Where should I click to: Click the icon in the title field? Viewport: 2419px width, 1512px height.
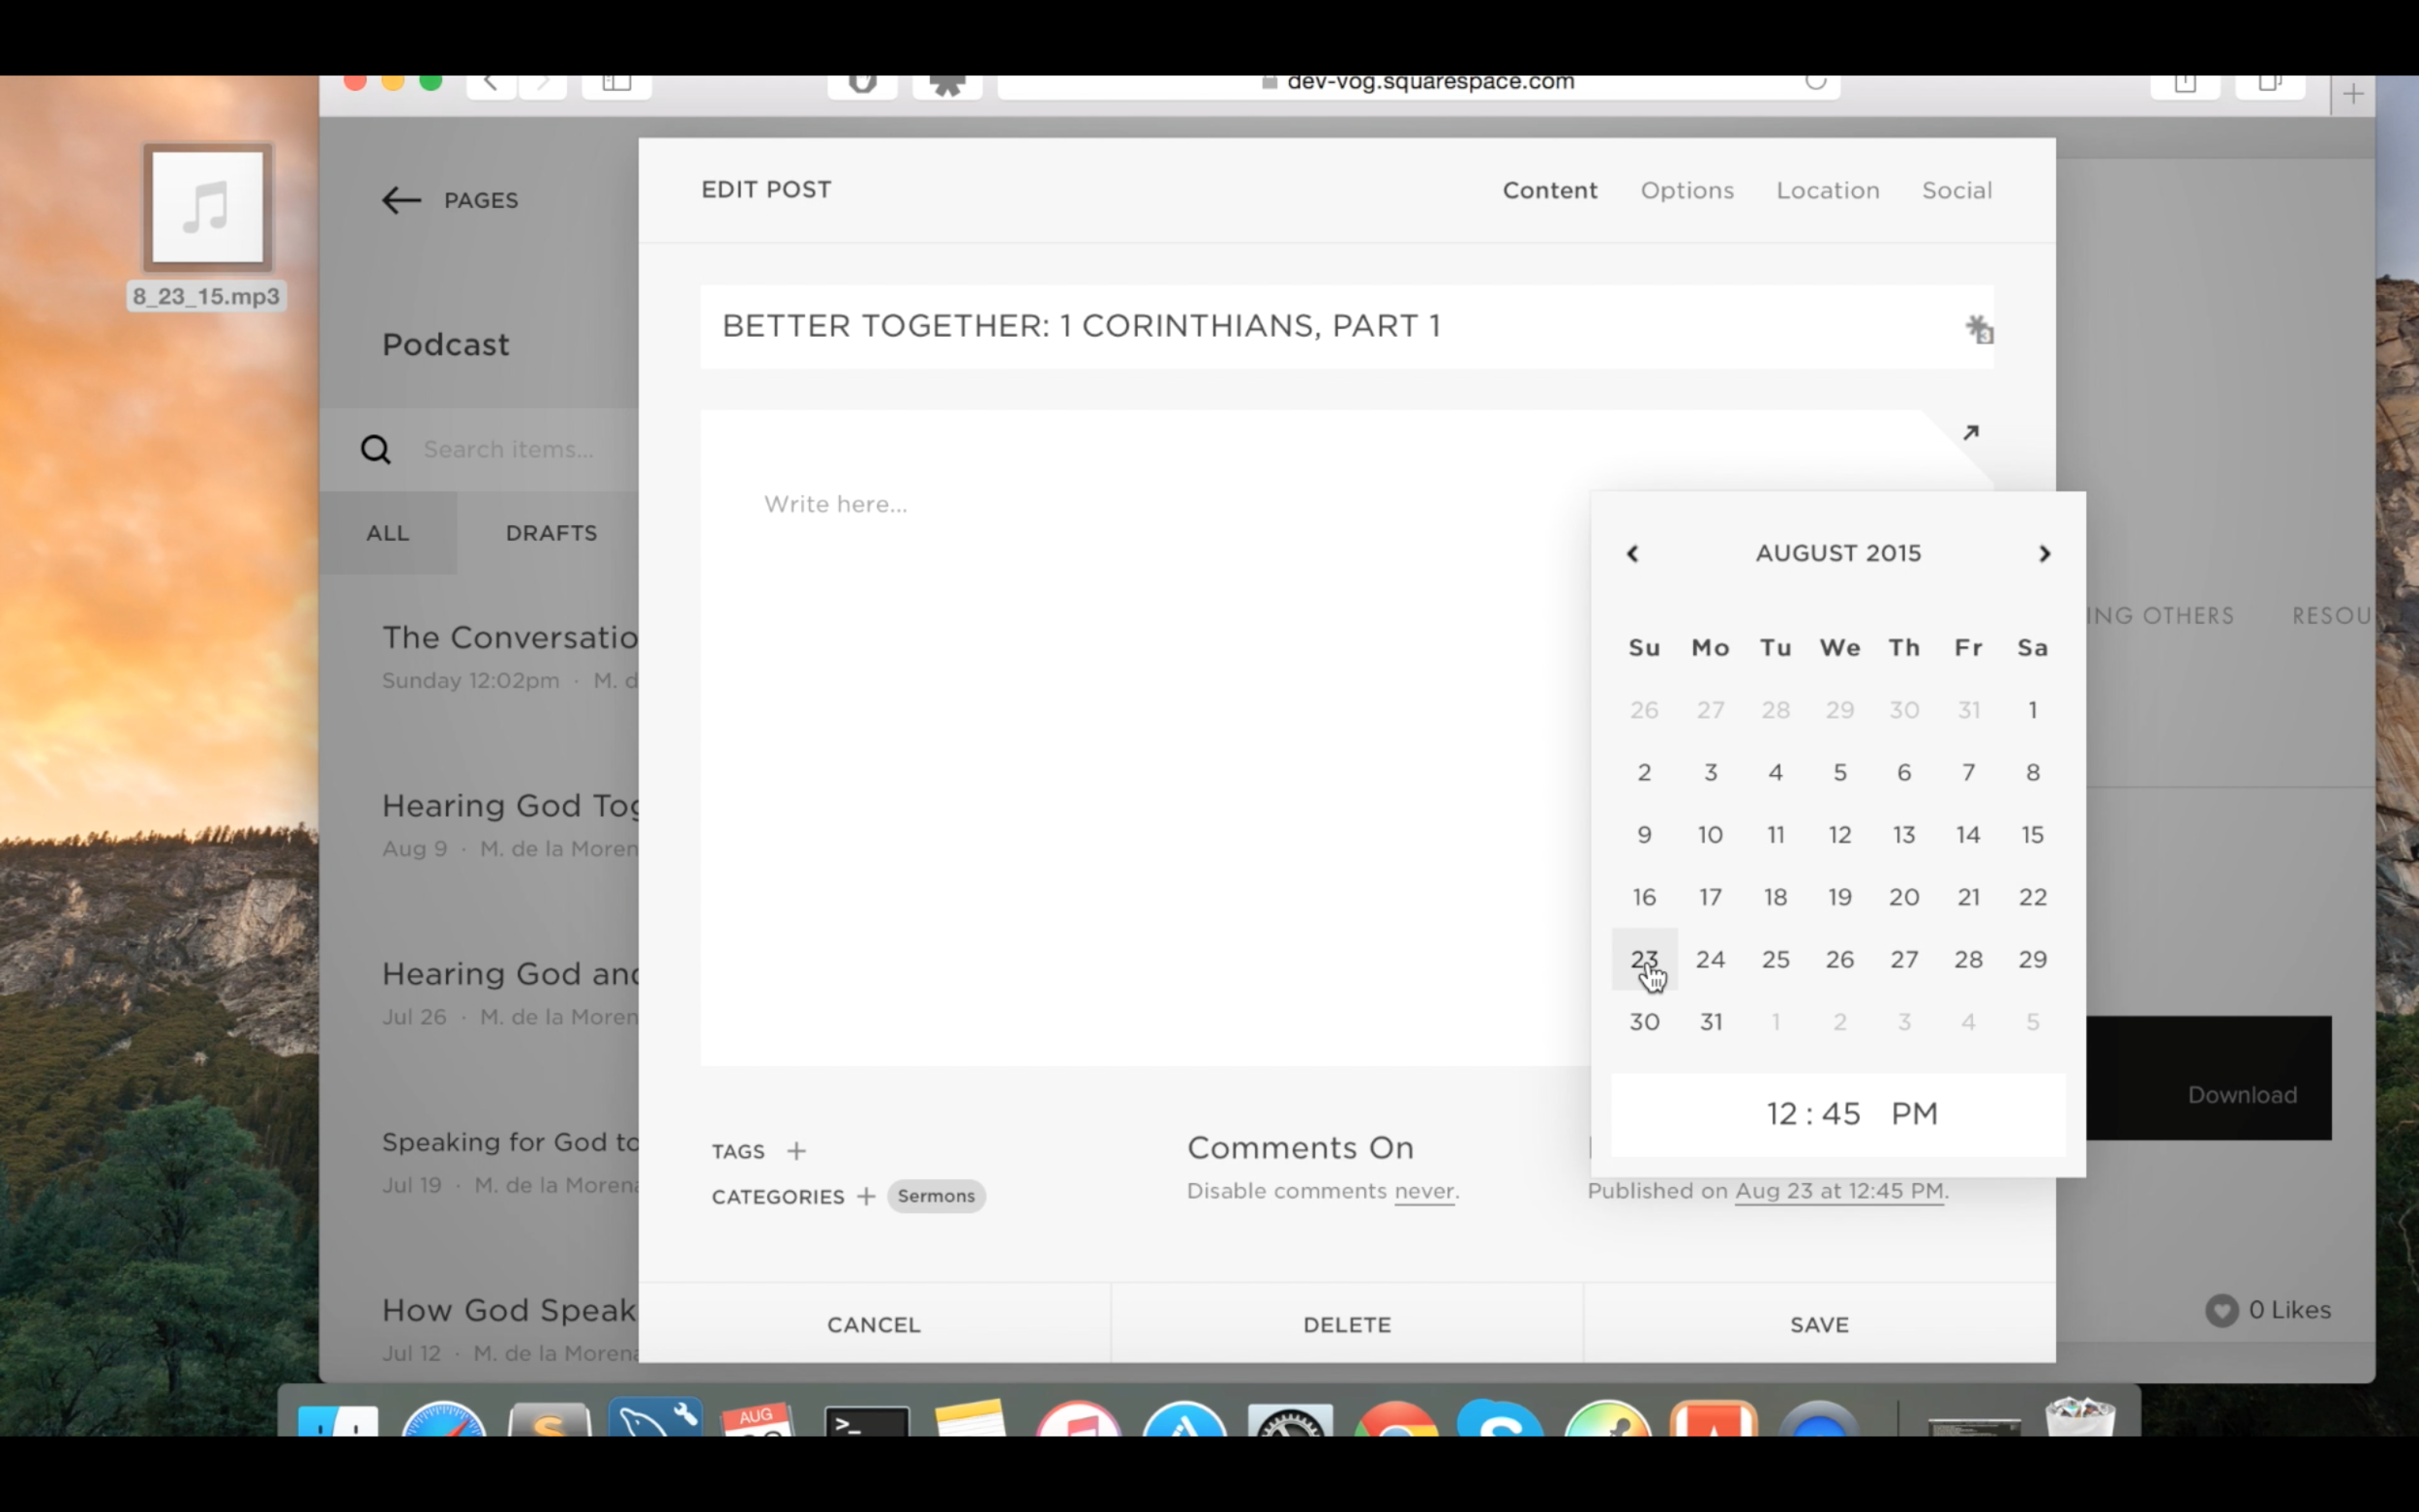click(1979, 328)
